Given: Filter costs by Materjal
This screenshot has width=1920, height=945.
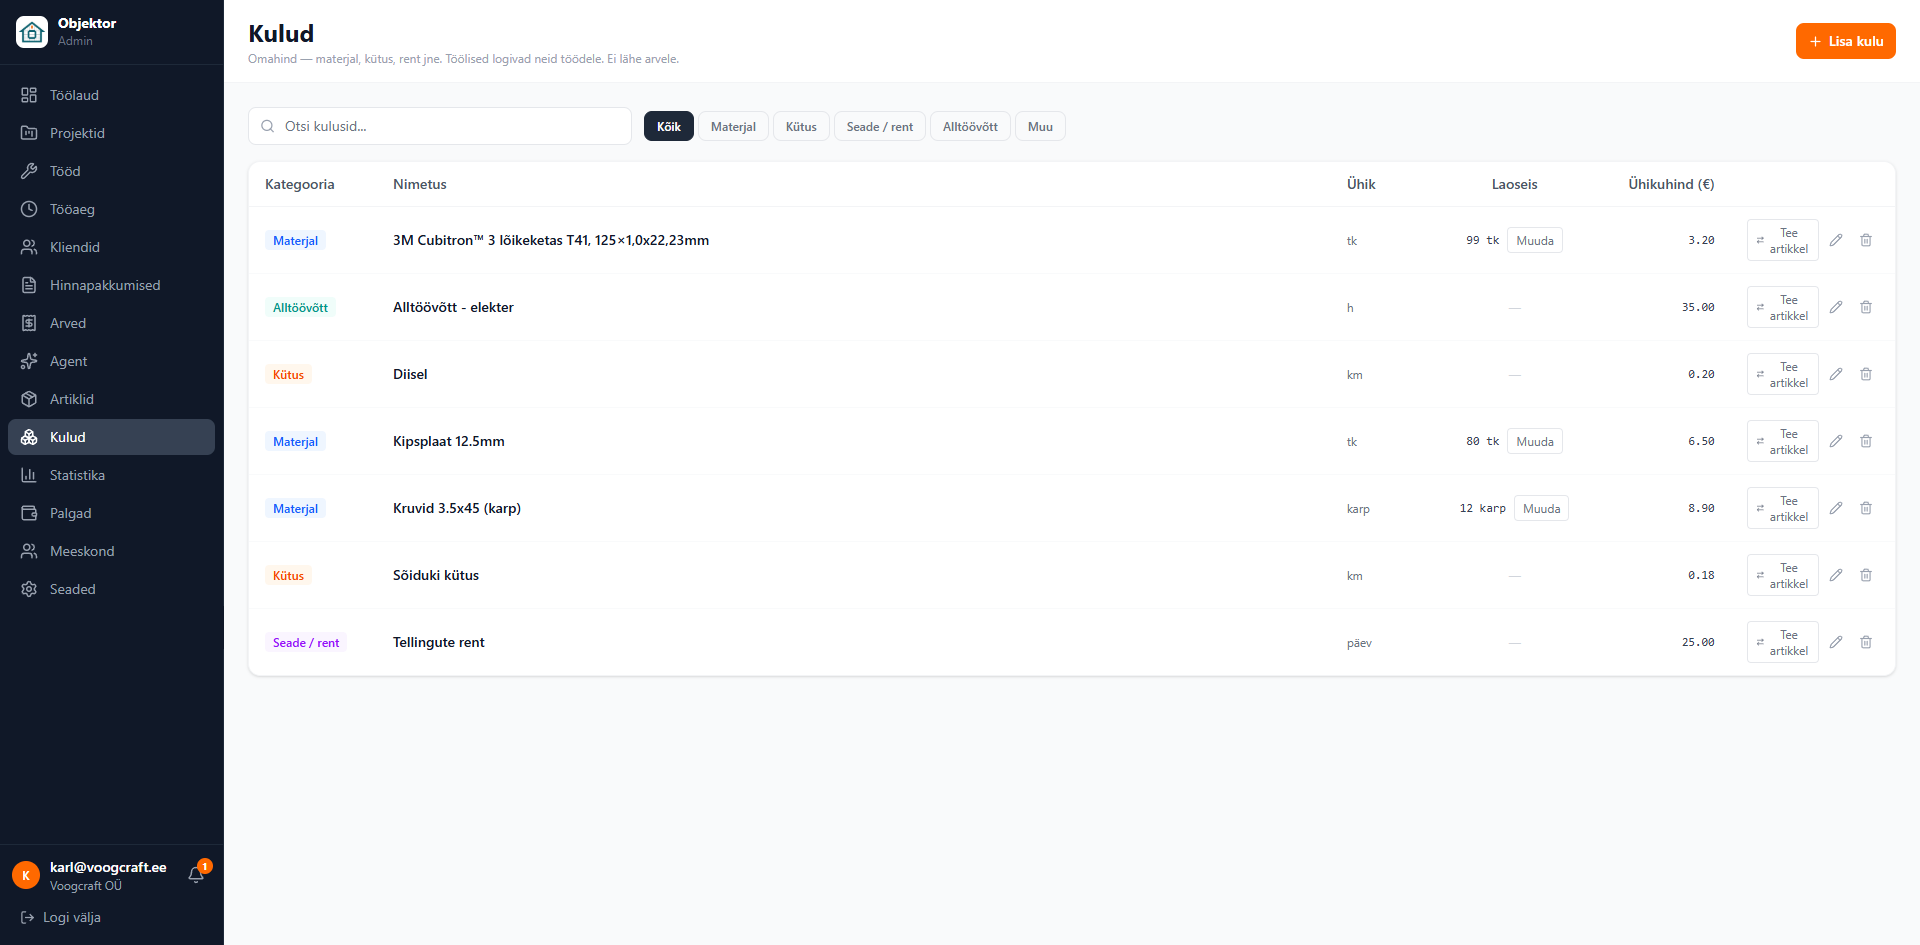Looking at the screenshot, I should 733,126.
